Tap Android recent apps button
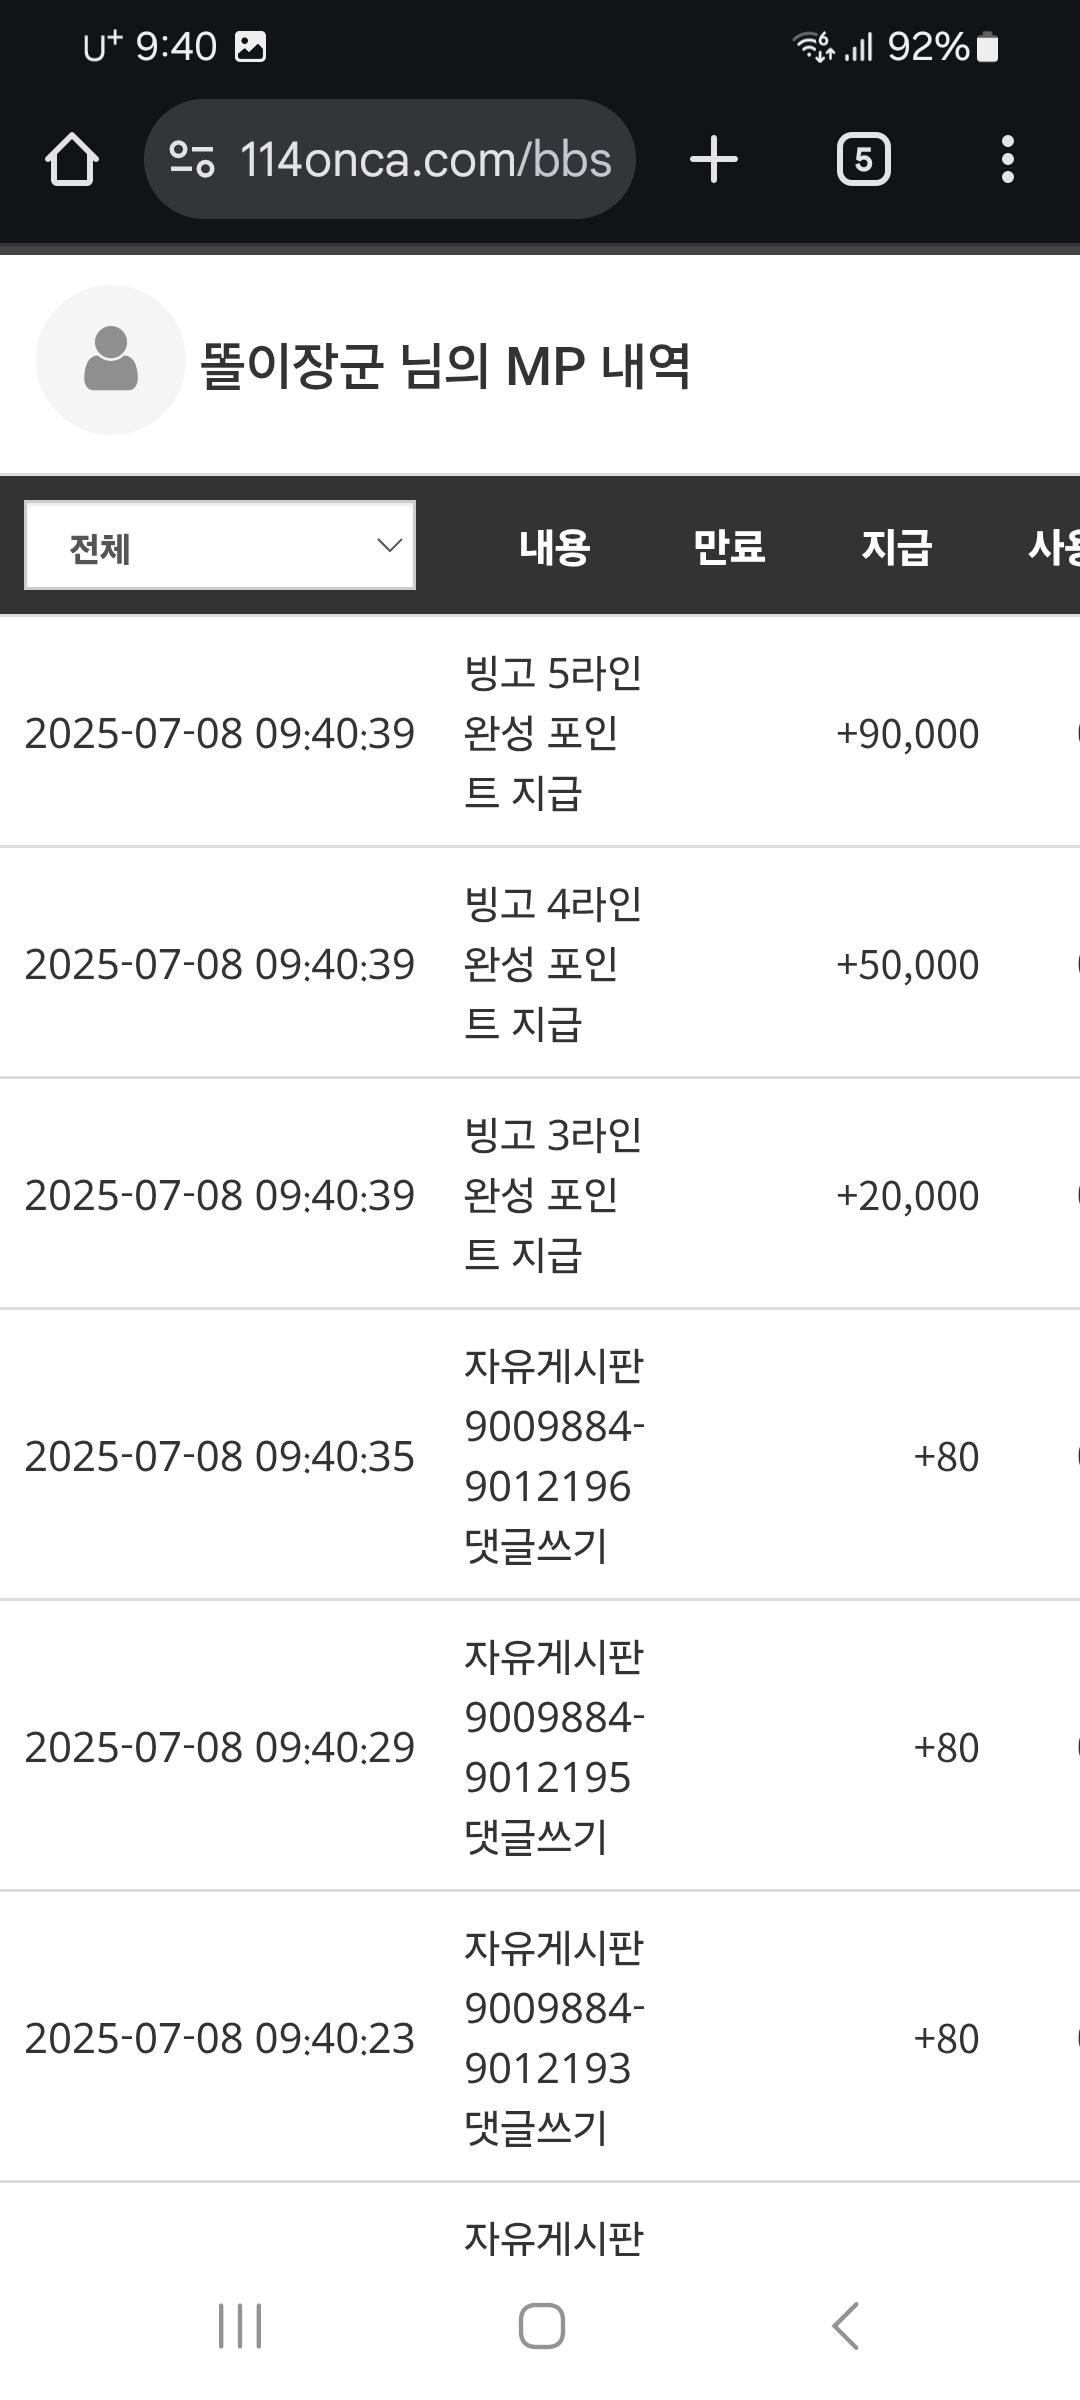The image size is (1080, 2400). tap(240, 2325)
